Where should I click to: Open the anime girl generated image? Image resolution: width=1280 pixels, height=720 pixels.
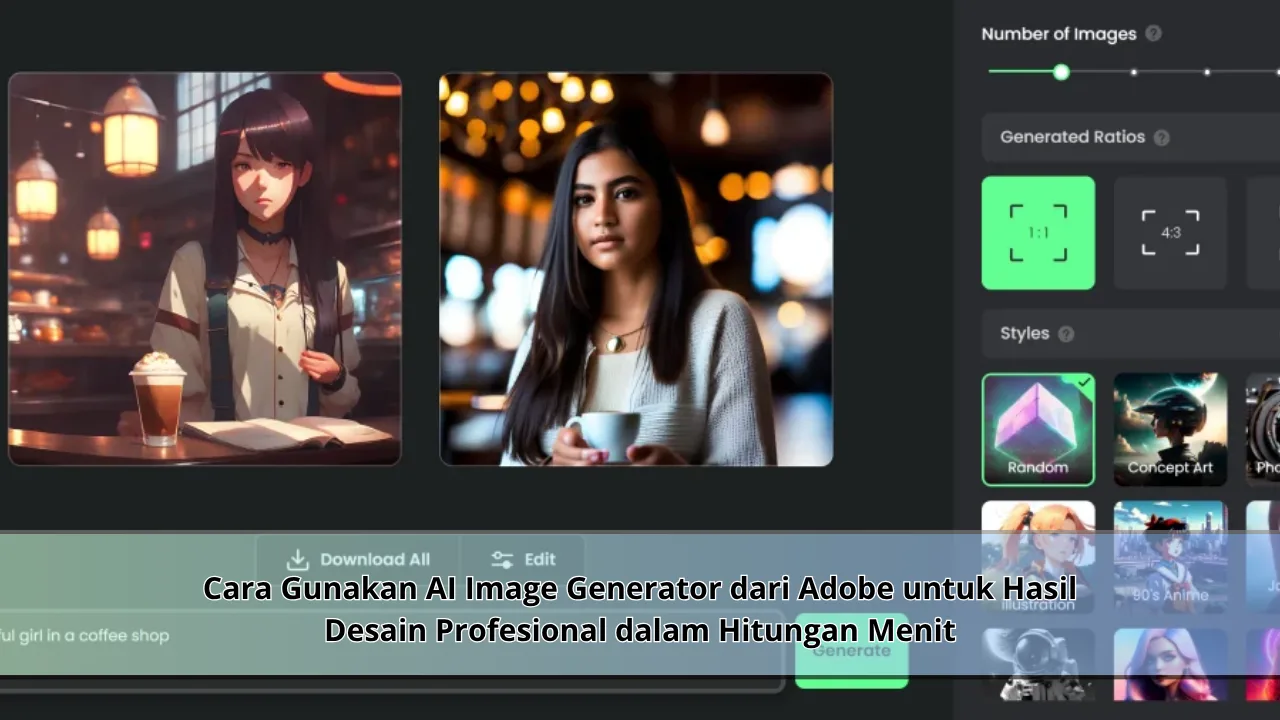tap(205, 269)
